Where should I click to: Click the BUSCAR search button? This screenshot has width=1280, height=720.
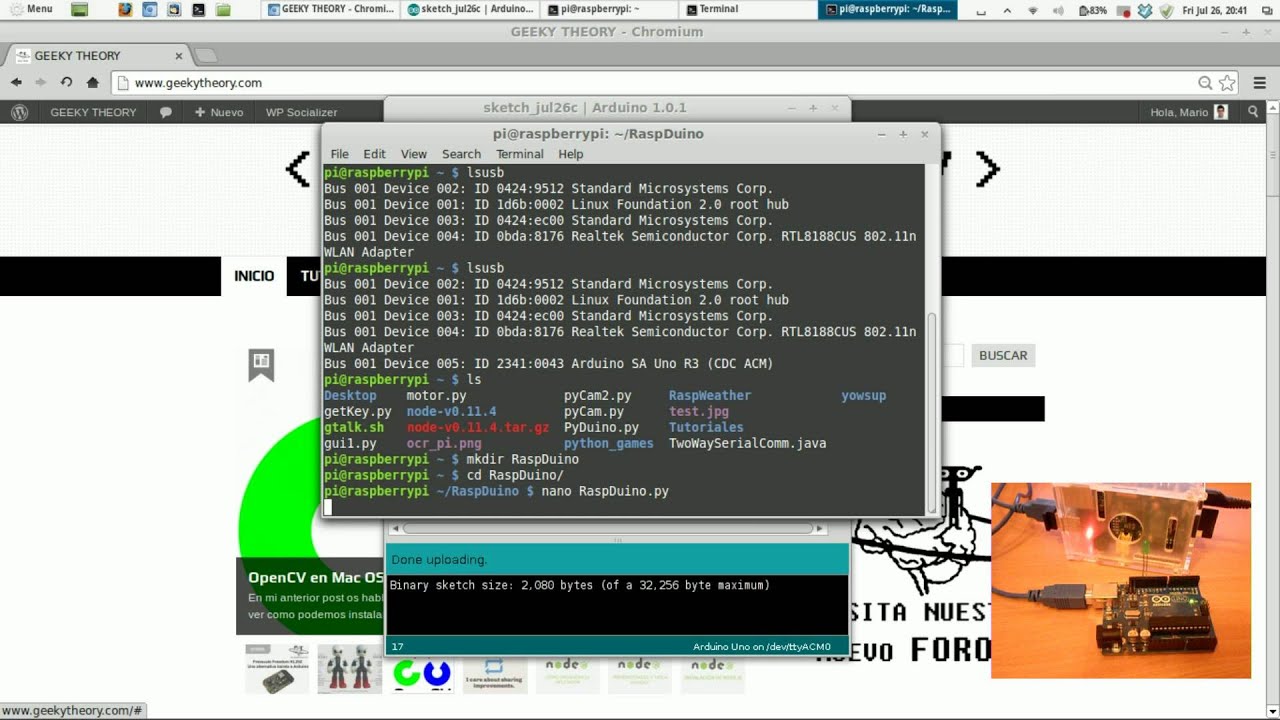(1003, 355)
